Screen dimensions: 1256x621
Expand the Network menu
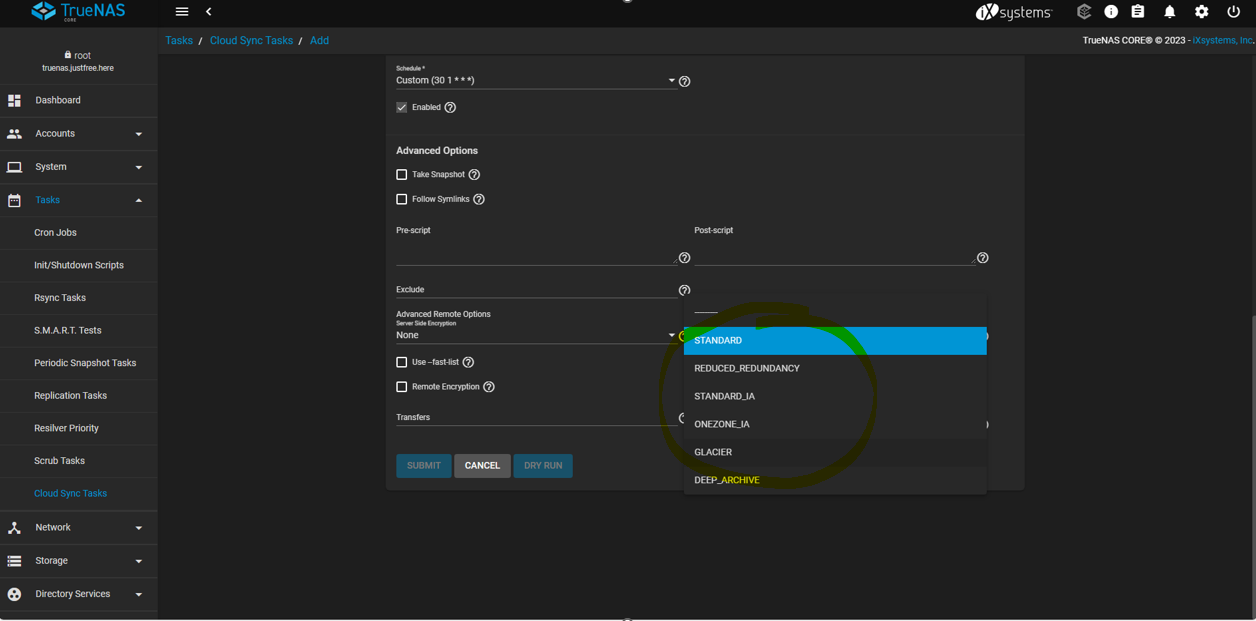tap(139, 528)
